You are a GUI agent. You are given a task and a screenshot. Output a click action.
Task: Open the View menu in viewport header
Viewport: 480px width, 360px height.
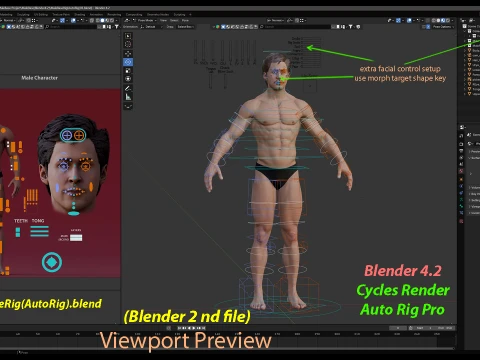point(163,20)
